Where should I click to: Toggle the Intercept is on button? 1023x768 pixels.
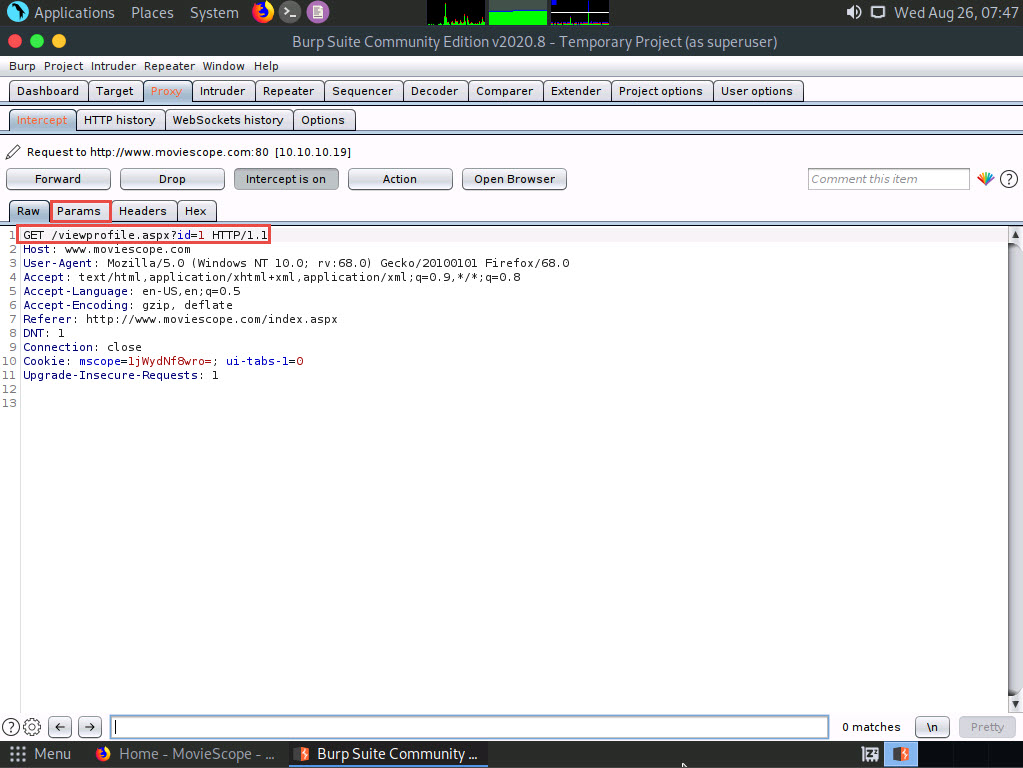(286, 179)
